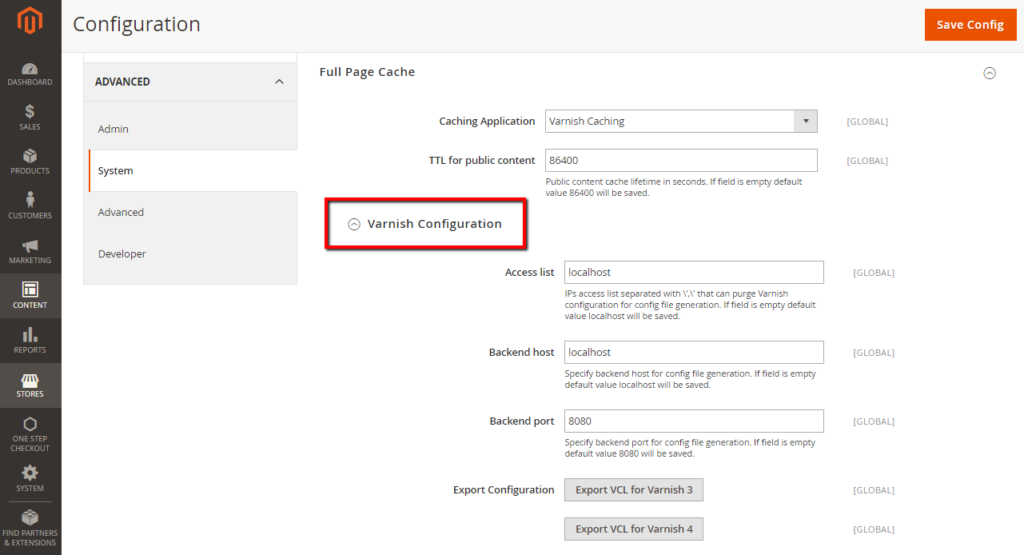Click the Access list label

pyautogui.click(x=530, y=272)
